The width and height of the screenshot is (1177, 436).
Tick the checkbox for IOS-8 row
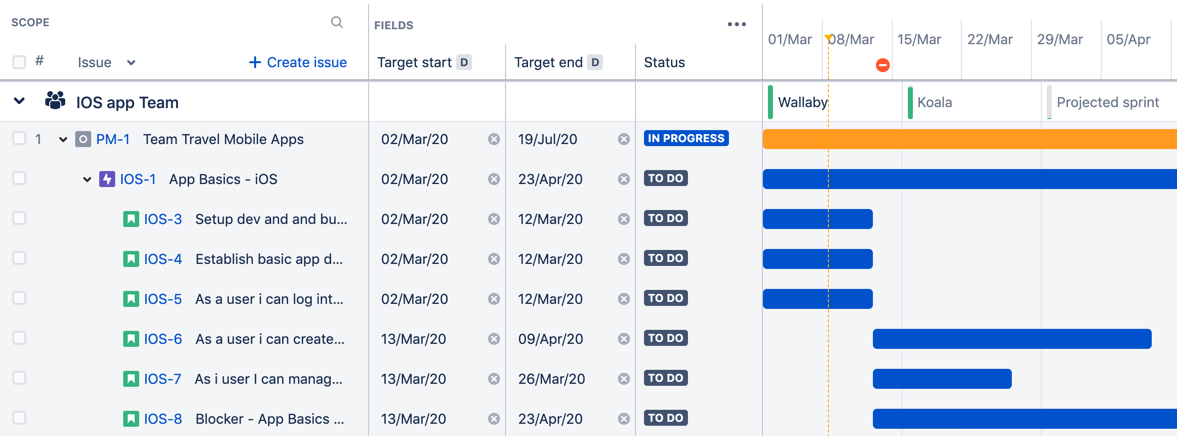(x=20, y=417)
